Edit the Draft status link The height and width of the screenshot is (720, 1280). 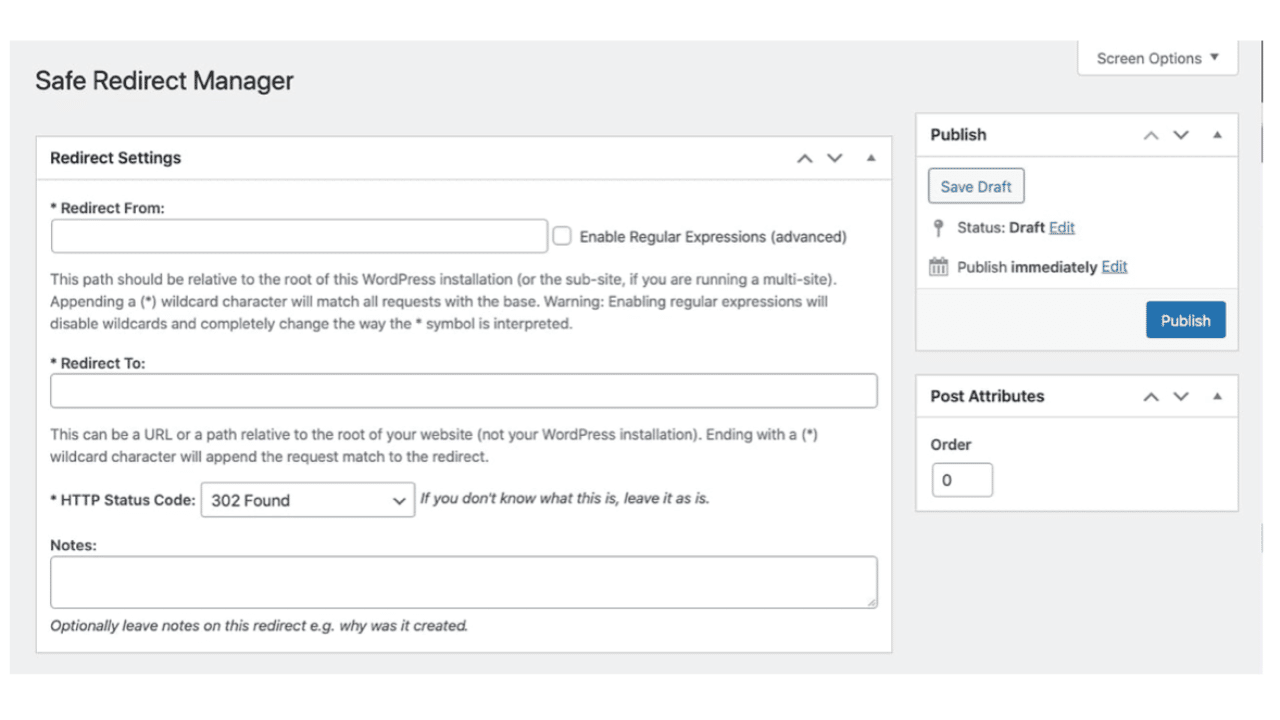click(1062, 228)
